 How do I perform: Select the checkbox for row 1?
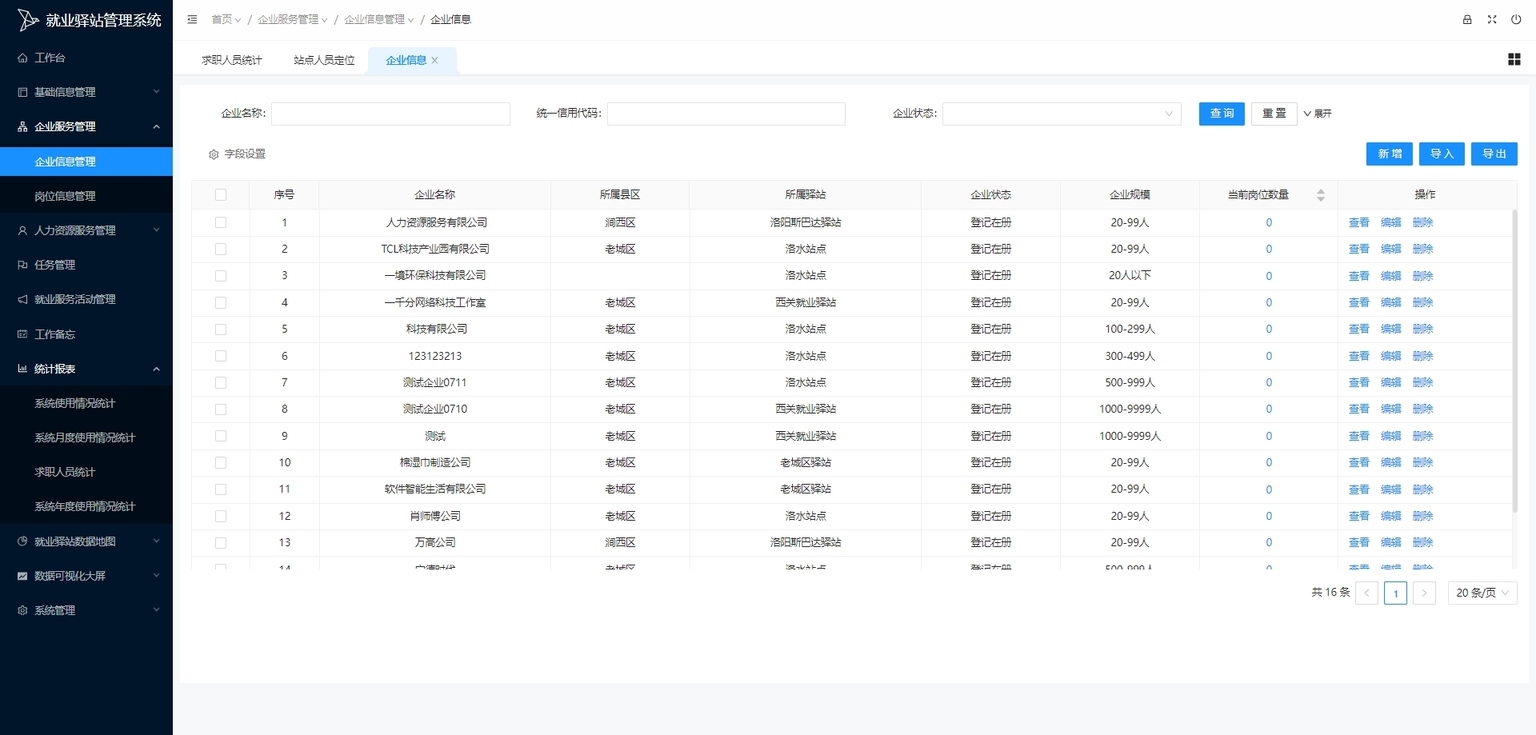(x=221, y=222)
